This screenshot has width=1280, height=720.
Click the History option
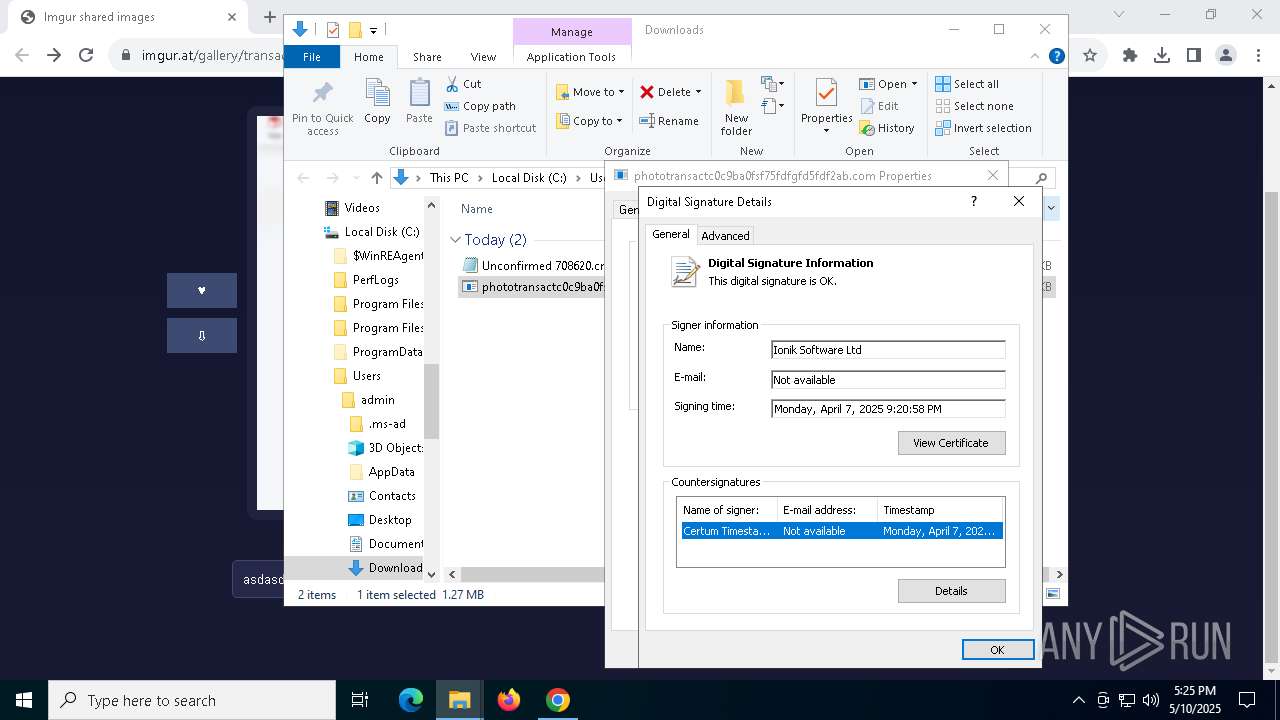[x=886, y=128]
